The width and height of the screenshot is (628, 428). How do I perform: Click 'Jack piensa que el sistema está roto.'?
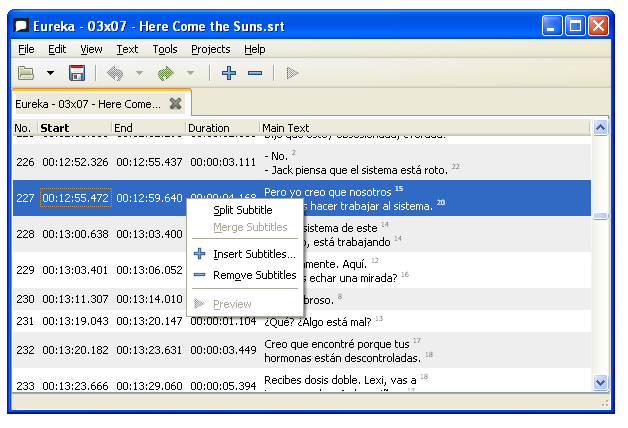pyautogui.click(x=360, y=170)
